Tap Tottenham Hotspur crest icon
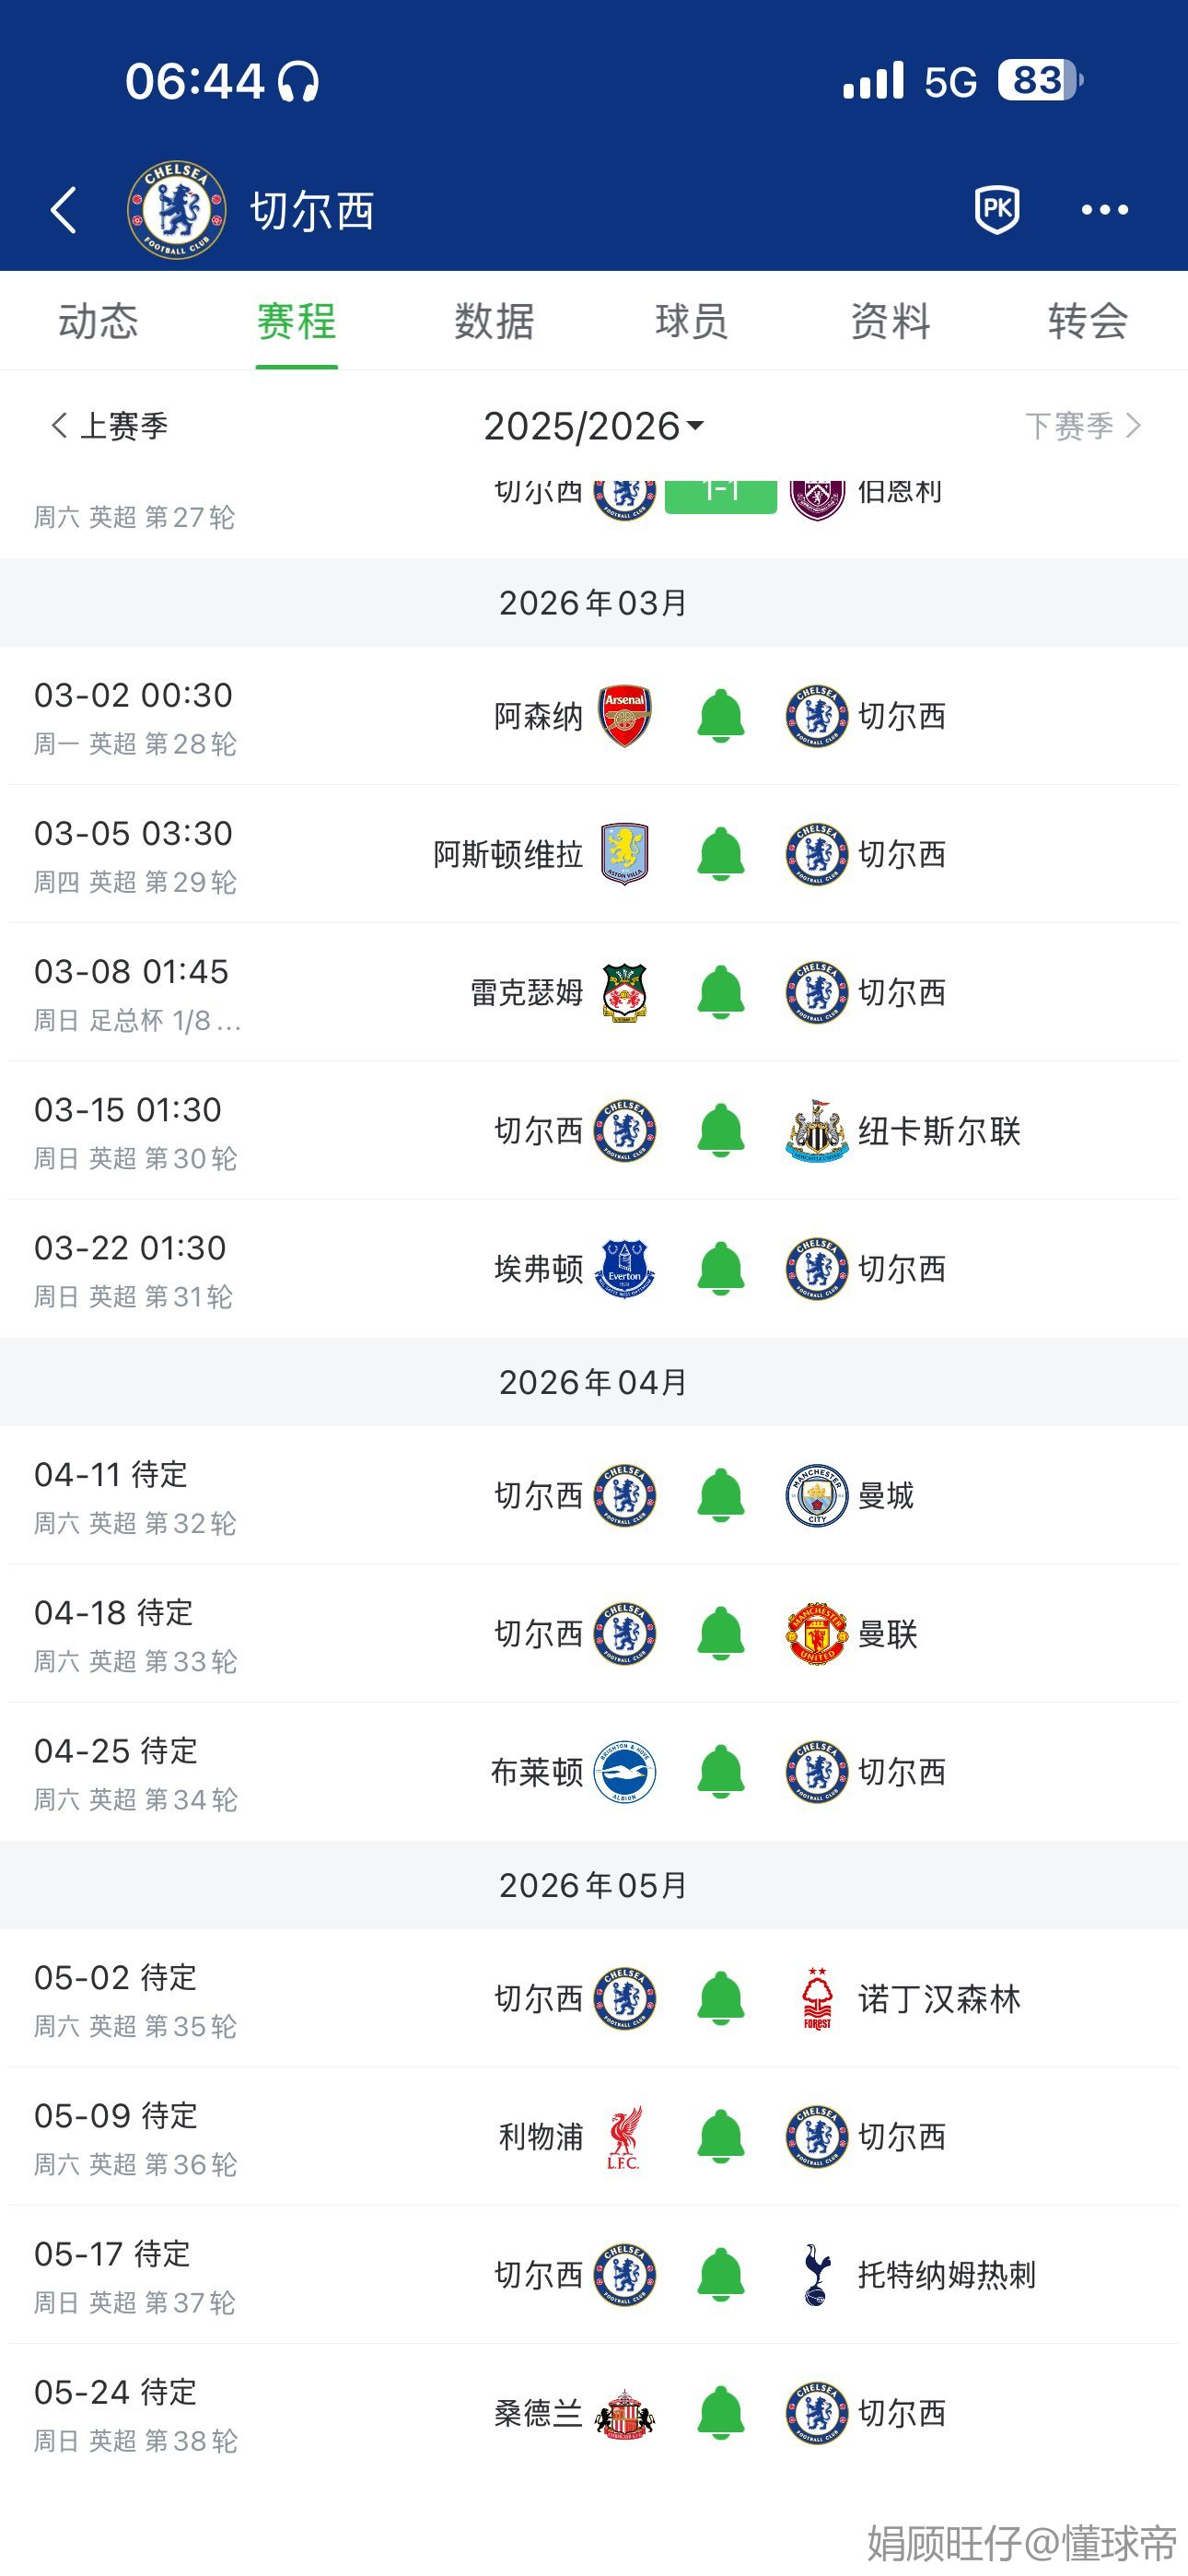 pos(817,2275)
